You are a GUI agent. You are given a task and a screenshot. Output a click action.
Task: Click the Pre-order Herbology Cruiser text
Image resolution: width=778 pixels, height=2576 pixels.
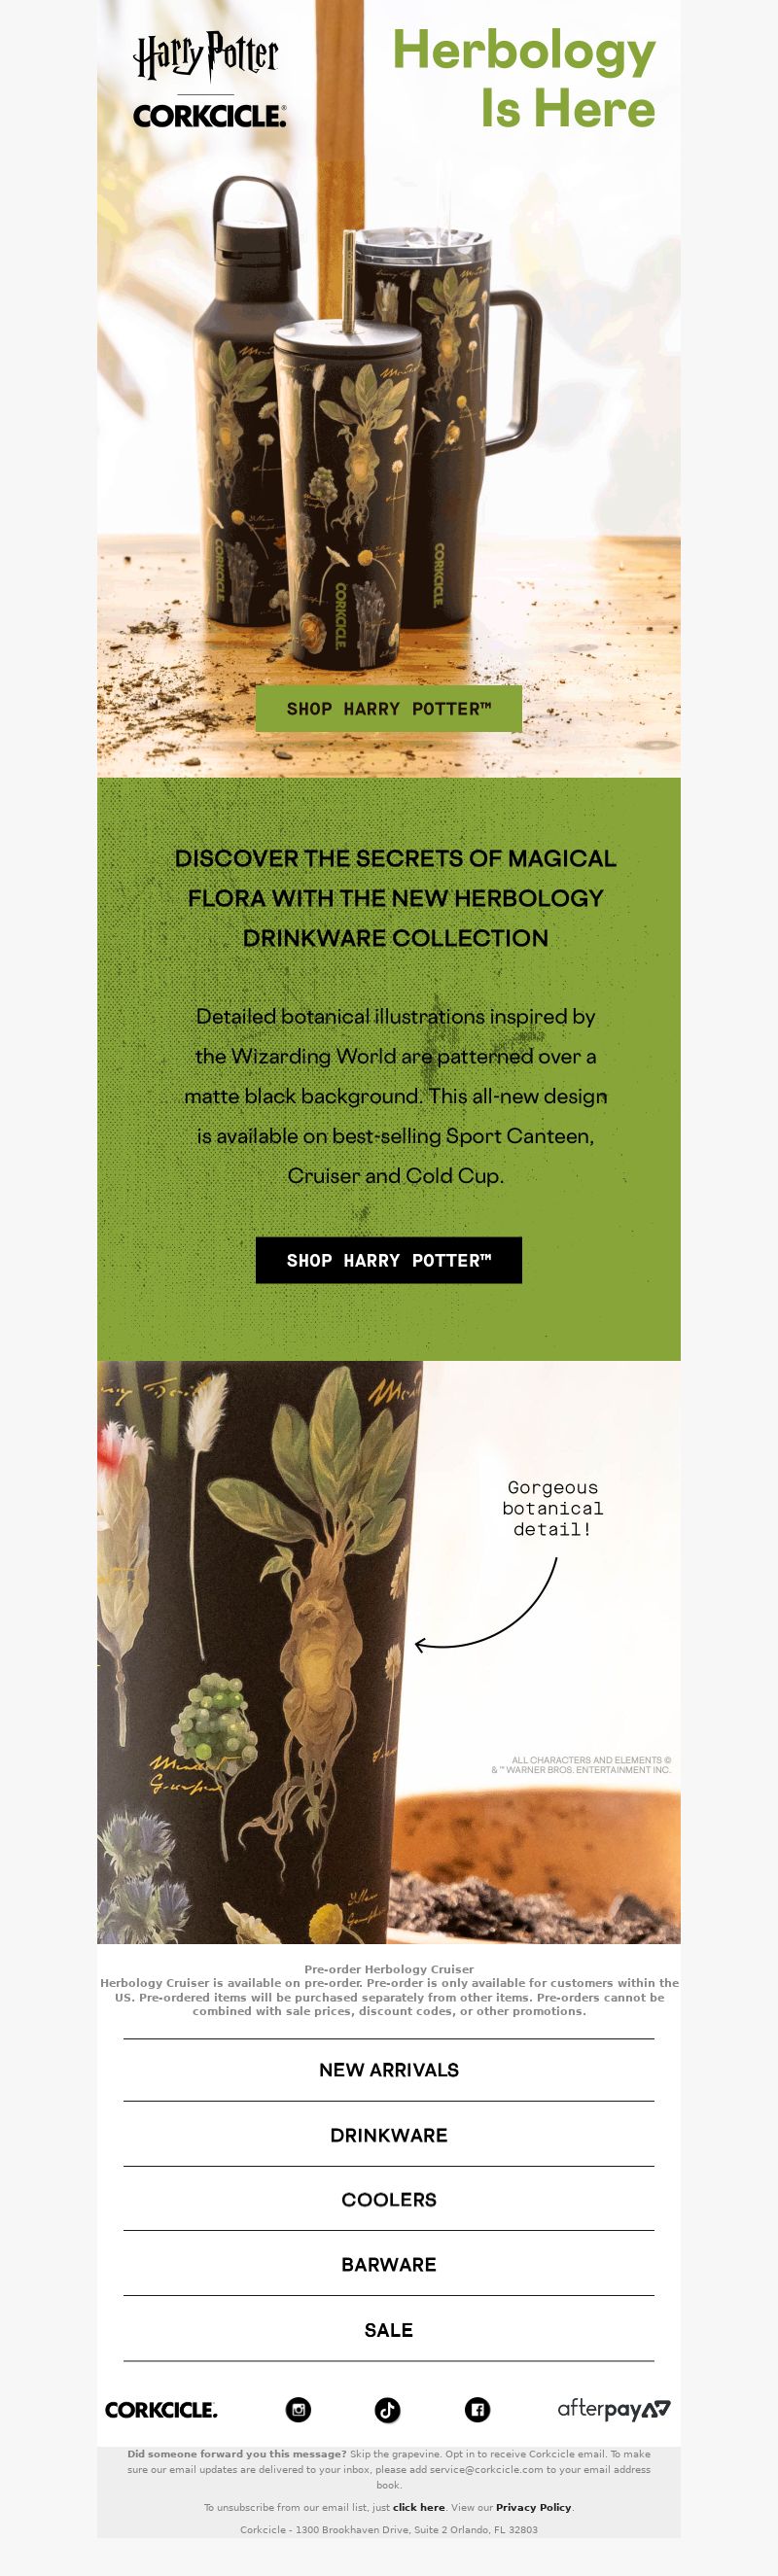tap(389, 1969)
